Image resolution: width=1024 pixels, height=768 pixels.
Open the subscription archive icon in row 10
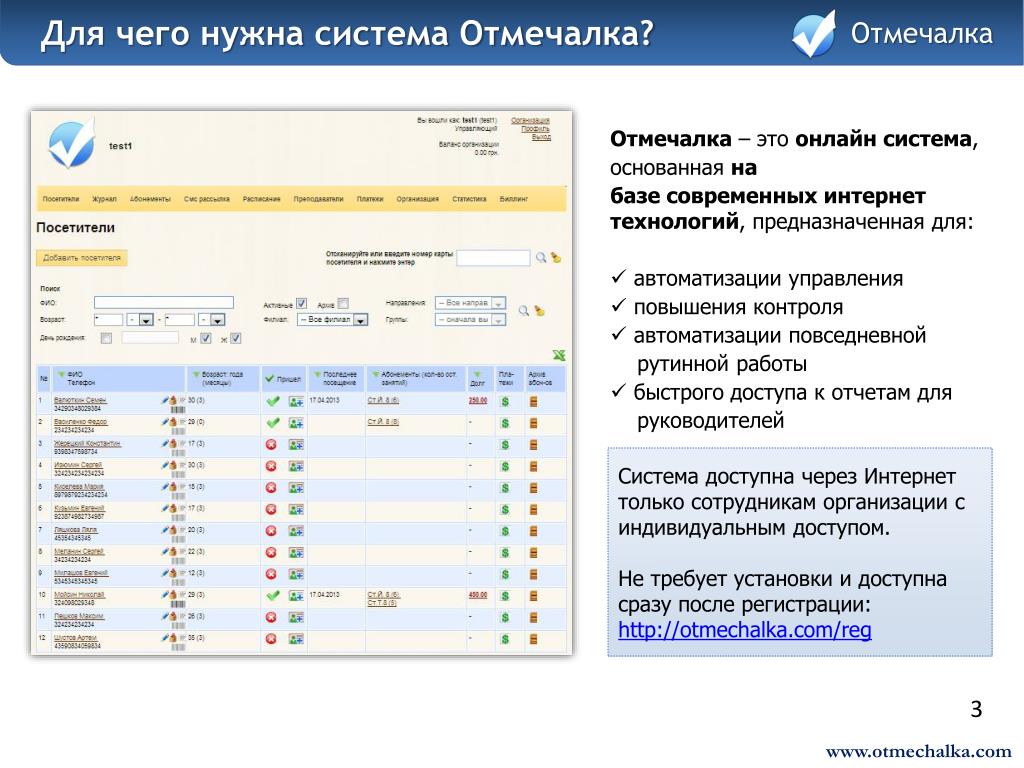click(533, 596)
